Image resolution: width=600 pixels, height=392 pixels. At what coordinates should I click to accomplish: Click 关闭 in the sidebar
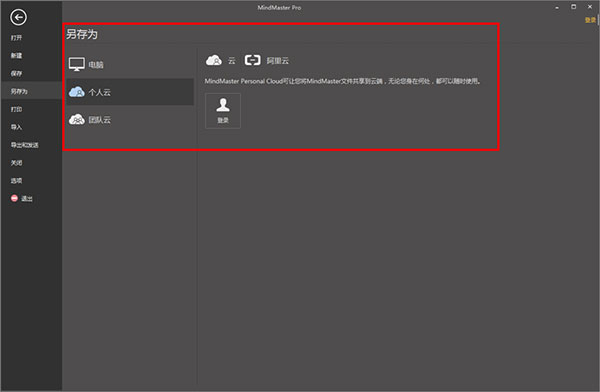16,163
